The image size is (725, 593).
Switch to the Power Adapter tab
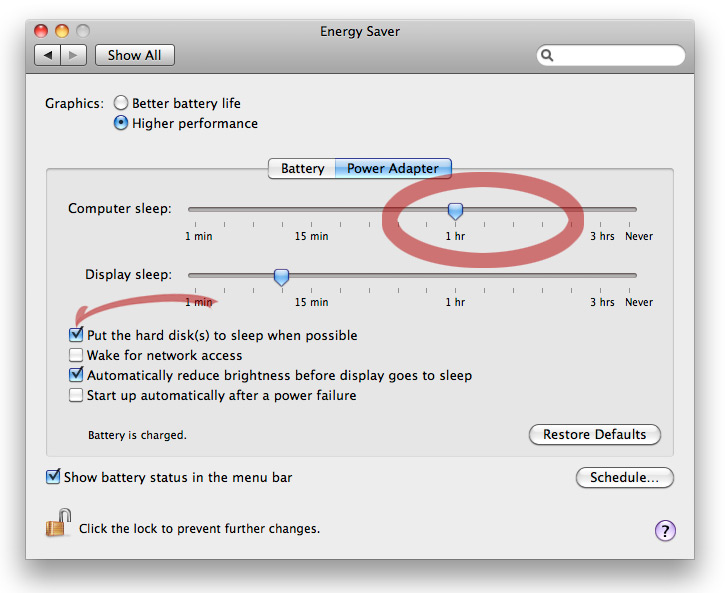pos(393,168)
